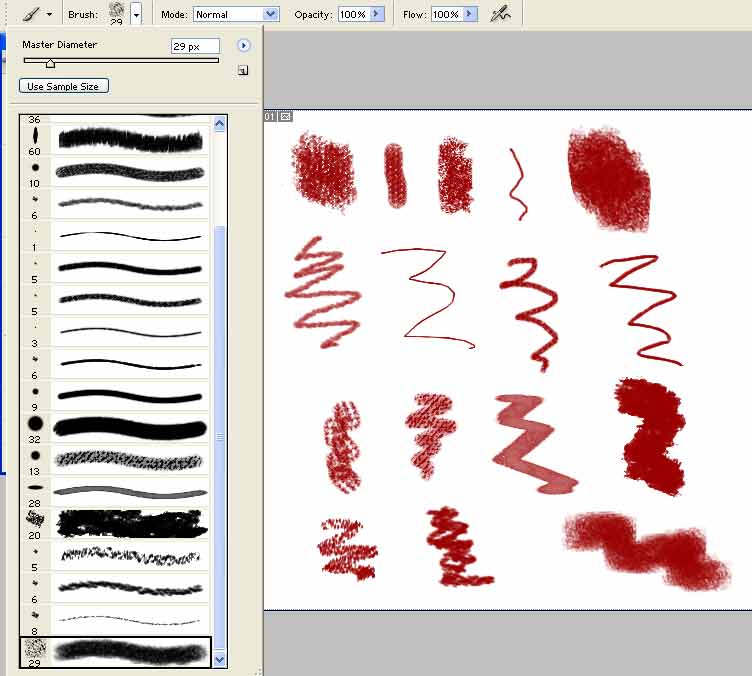
Task: Click brush list scroll down arrow
Action: click(x=220, y=660)
